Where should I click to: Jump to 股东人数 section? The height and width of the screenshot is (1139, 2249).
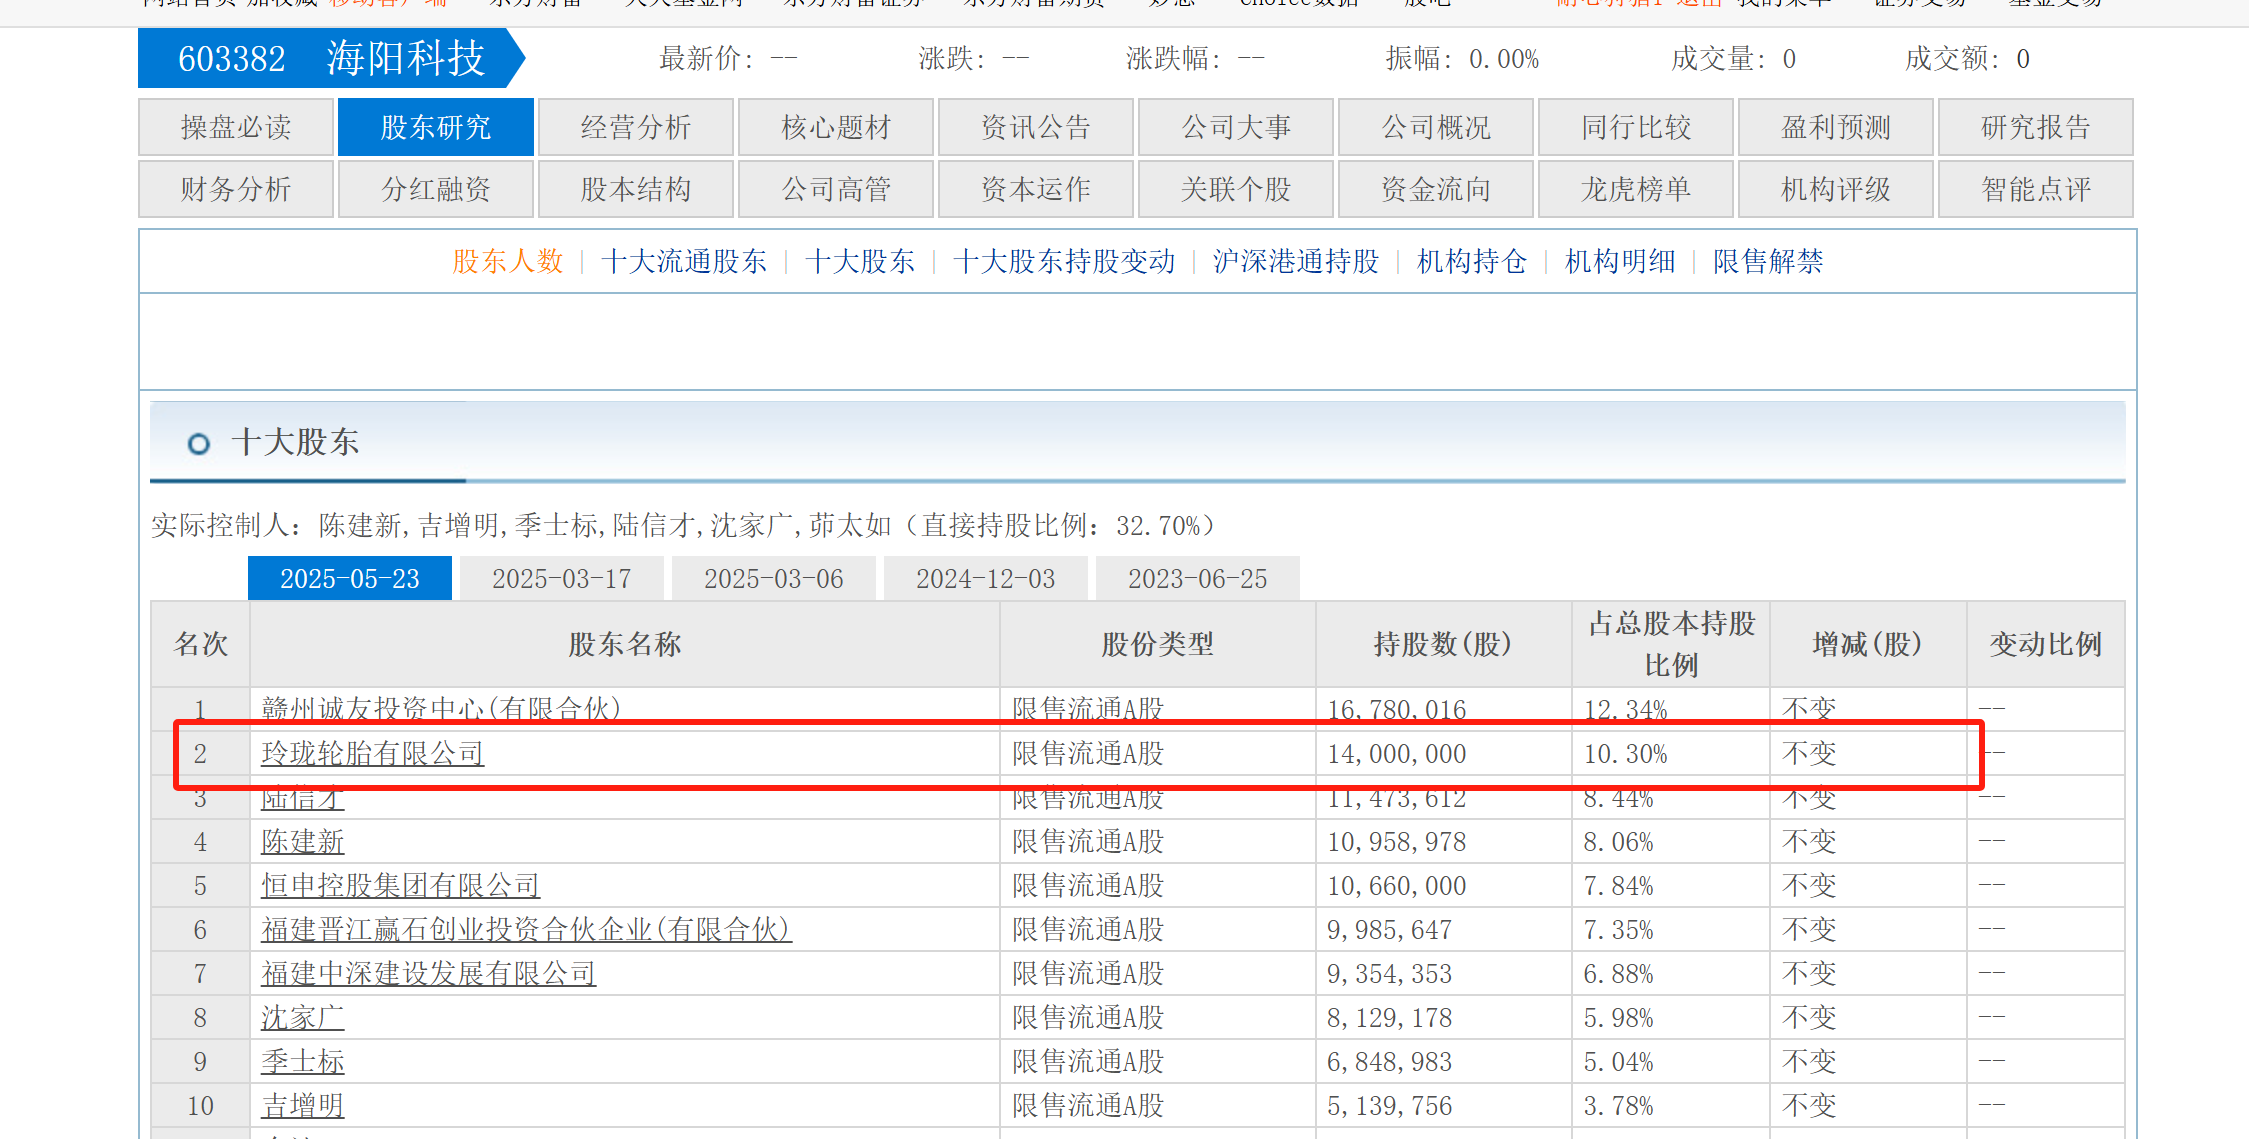click(x=508, y=261)
